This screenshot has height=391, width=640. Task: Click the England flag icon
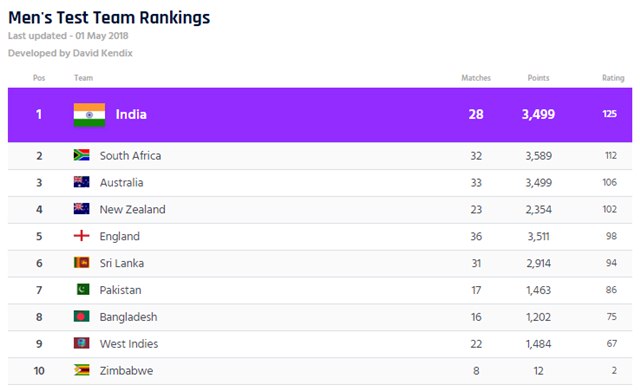click(82, 235)
